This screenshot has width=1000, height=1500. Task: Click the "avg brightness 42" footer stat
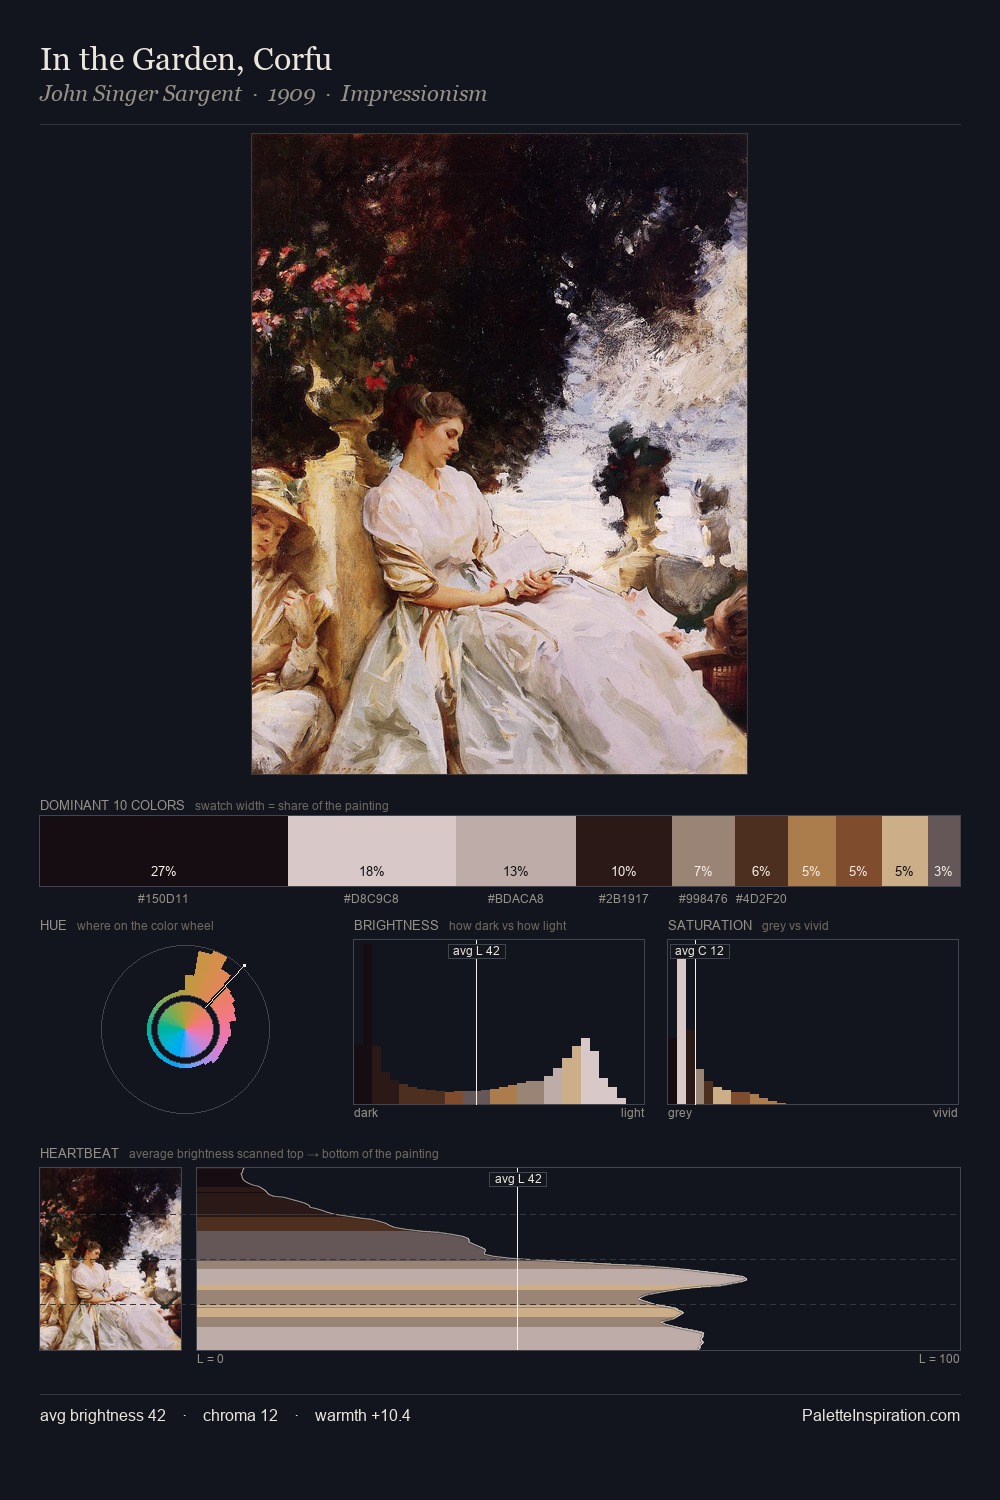point(103,1415)
